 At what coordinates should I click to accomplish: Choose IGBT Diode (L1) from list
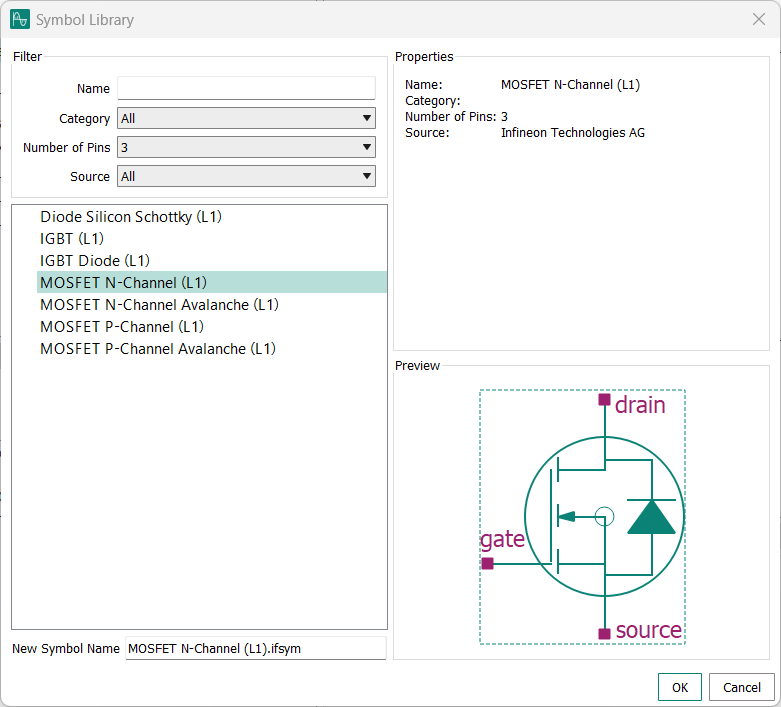[x=95, y=261]
